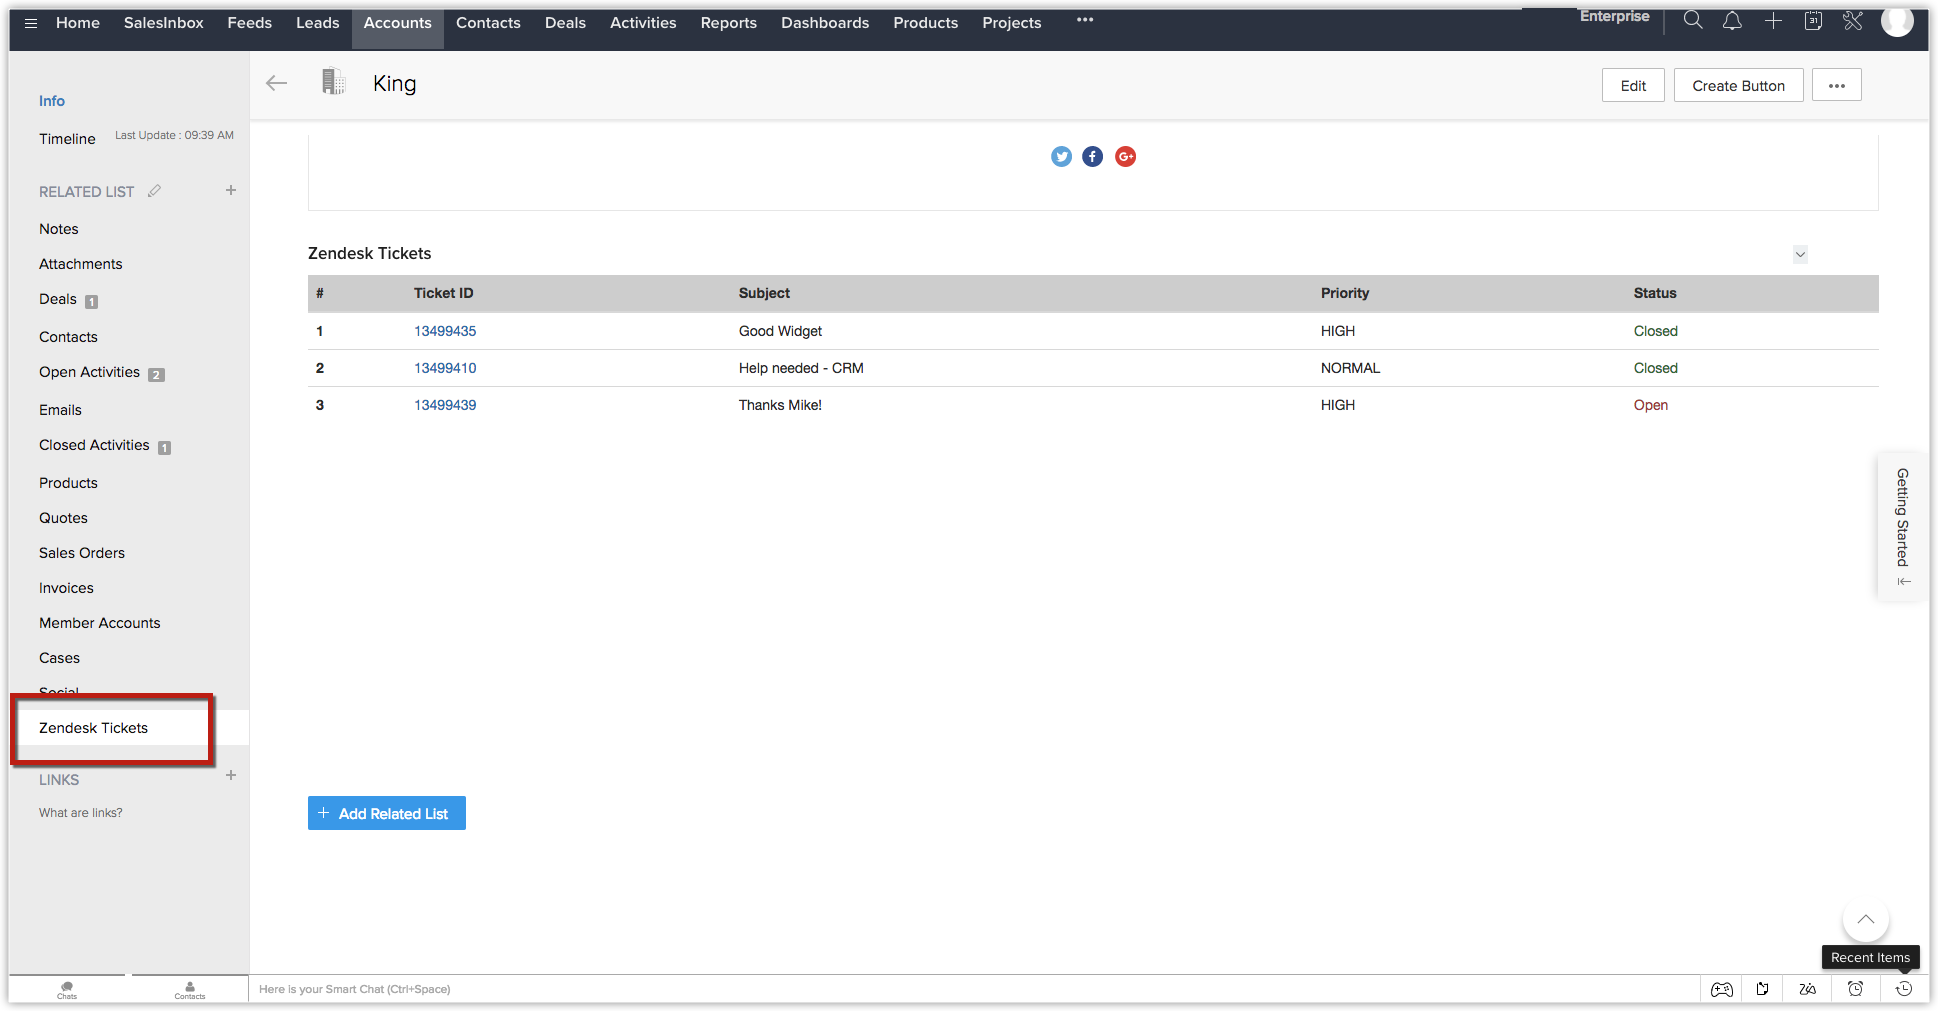This screenshot has width=1938, height=1011.
Task: Open the notifications bell
Action: pyautogui.click(x=1732, y=21)
